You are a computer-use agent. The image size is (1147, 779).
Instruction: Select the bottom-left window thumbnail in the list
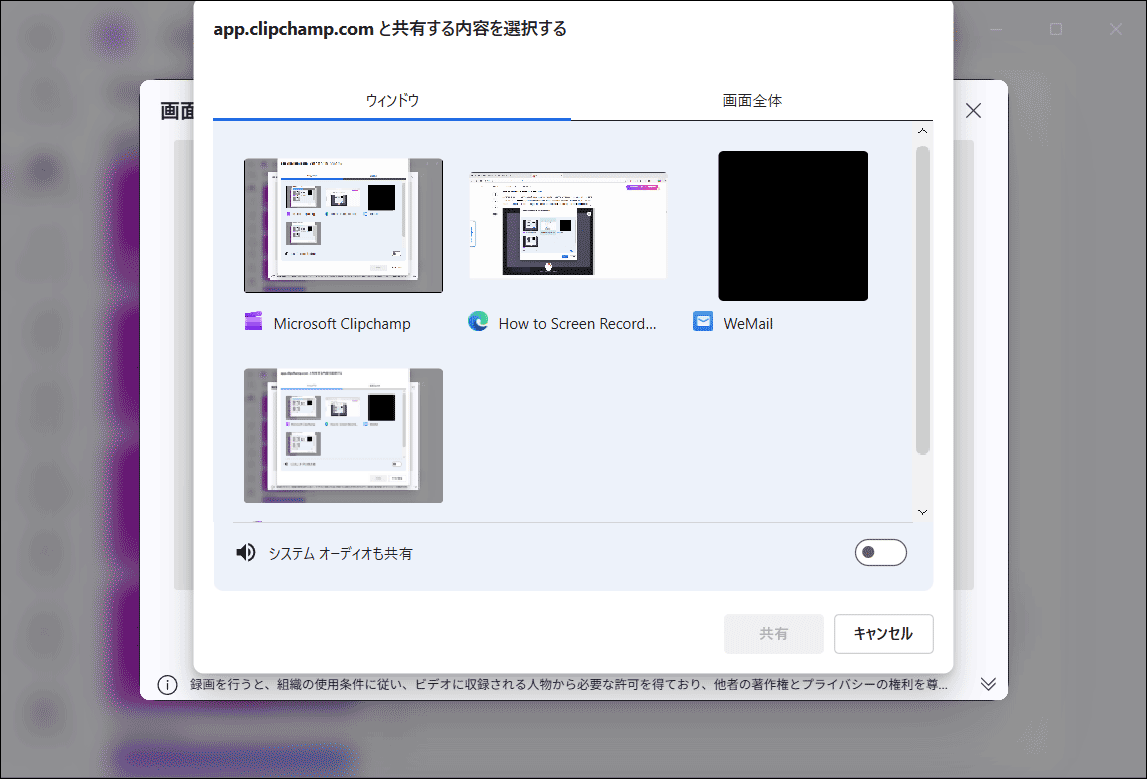pos(343,435)
